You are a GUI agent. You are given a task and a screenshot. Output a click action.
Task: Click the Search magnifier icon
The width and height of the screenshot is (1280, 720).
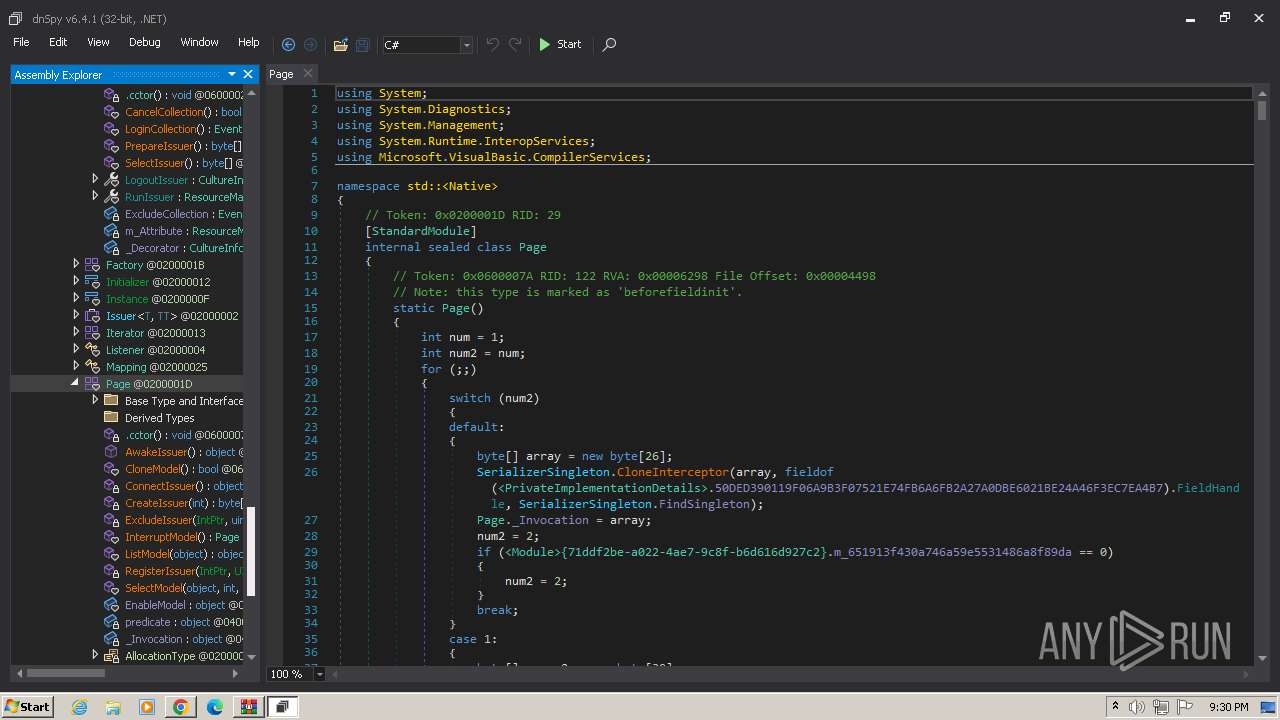[609, 44]
